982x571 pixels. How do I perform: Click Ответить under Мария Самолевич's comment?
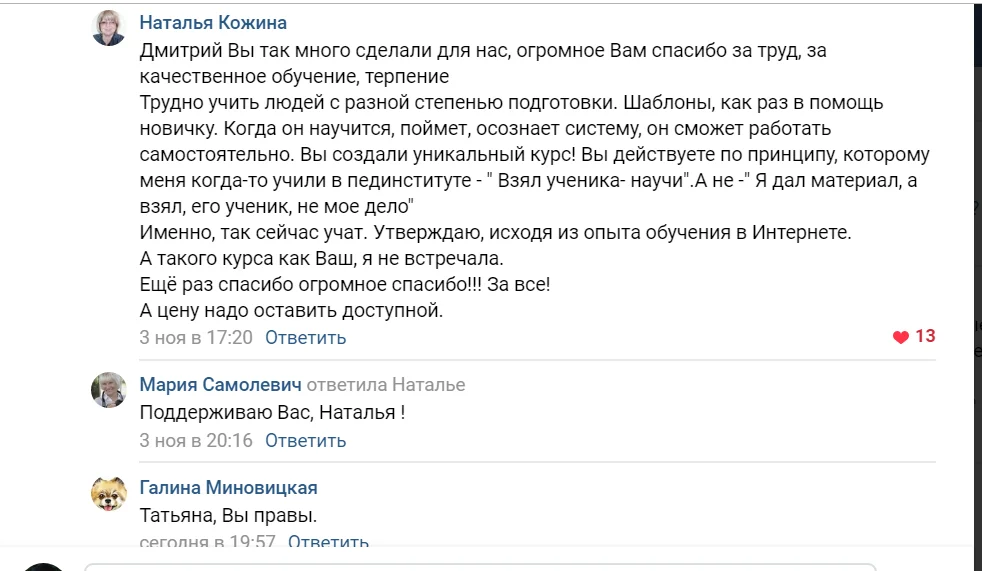pyautogui.click(x=305, y=441)
